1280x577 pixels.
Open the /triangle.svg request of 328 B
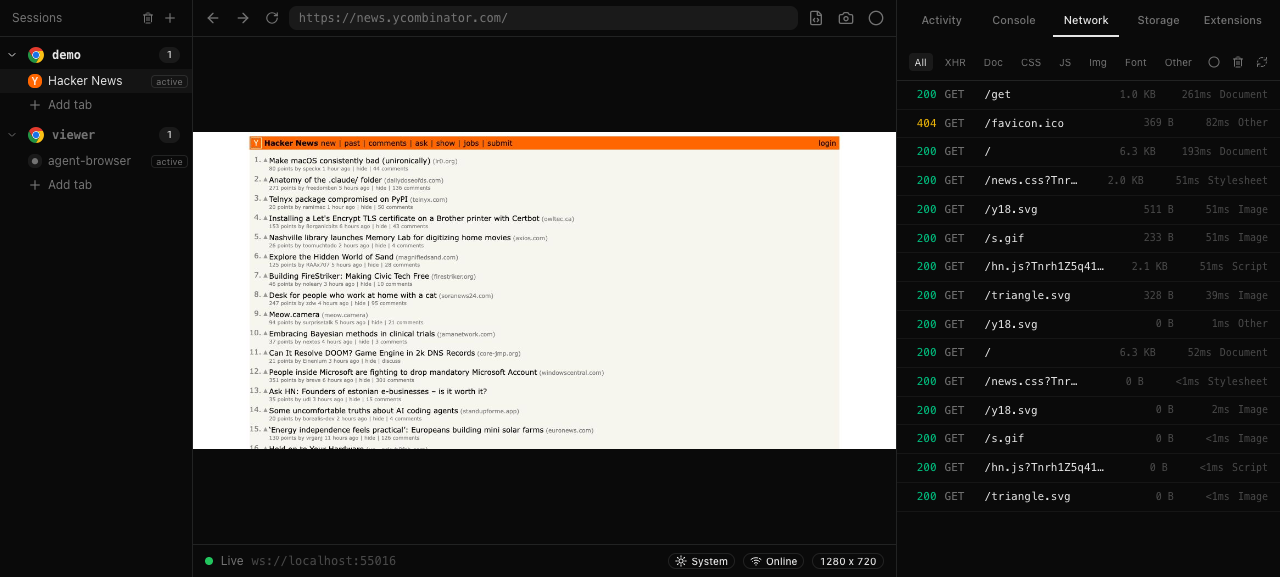pyautogui.click(x=1088, y=296)
